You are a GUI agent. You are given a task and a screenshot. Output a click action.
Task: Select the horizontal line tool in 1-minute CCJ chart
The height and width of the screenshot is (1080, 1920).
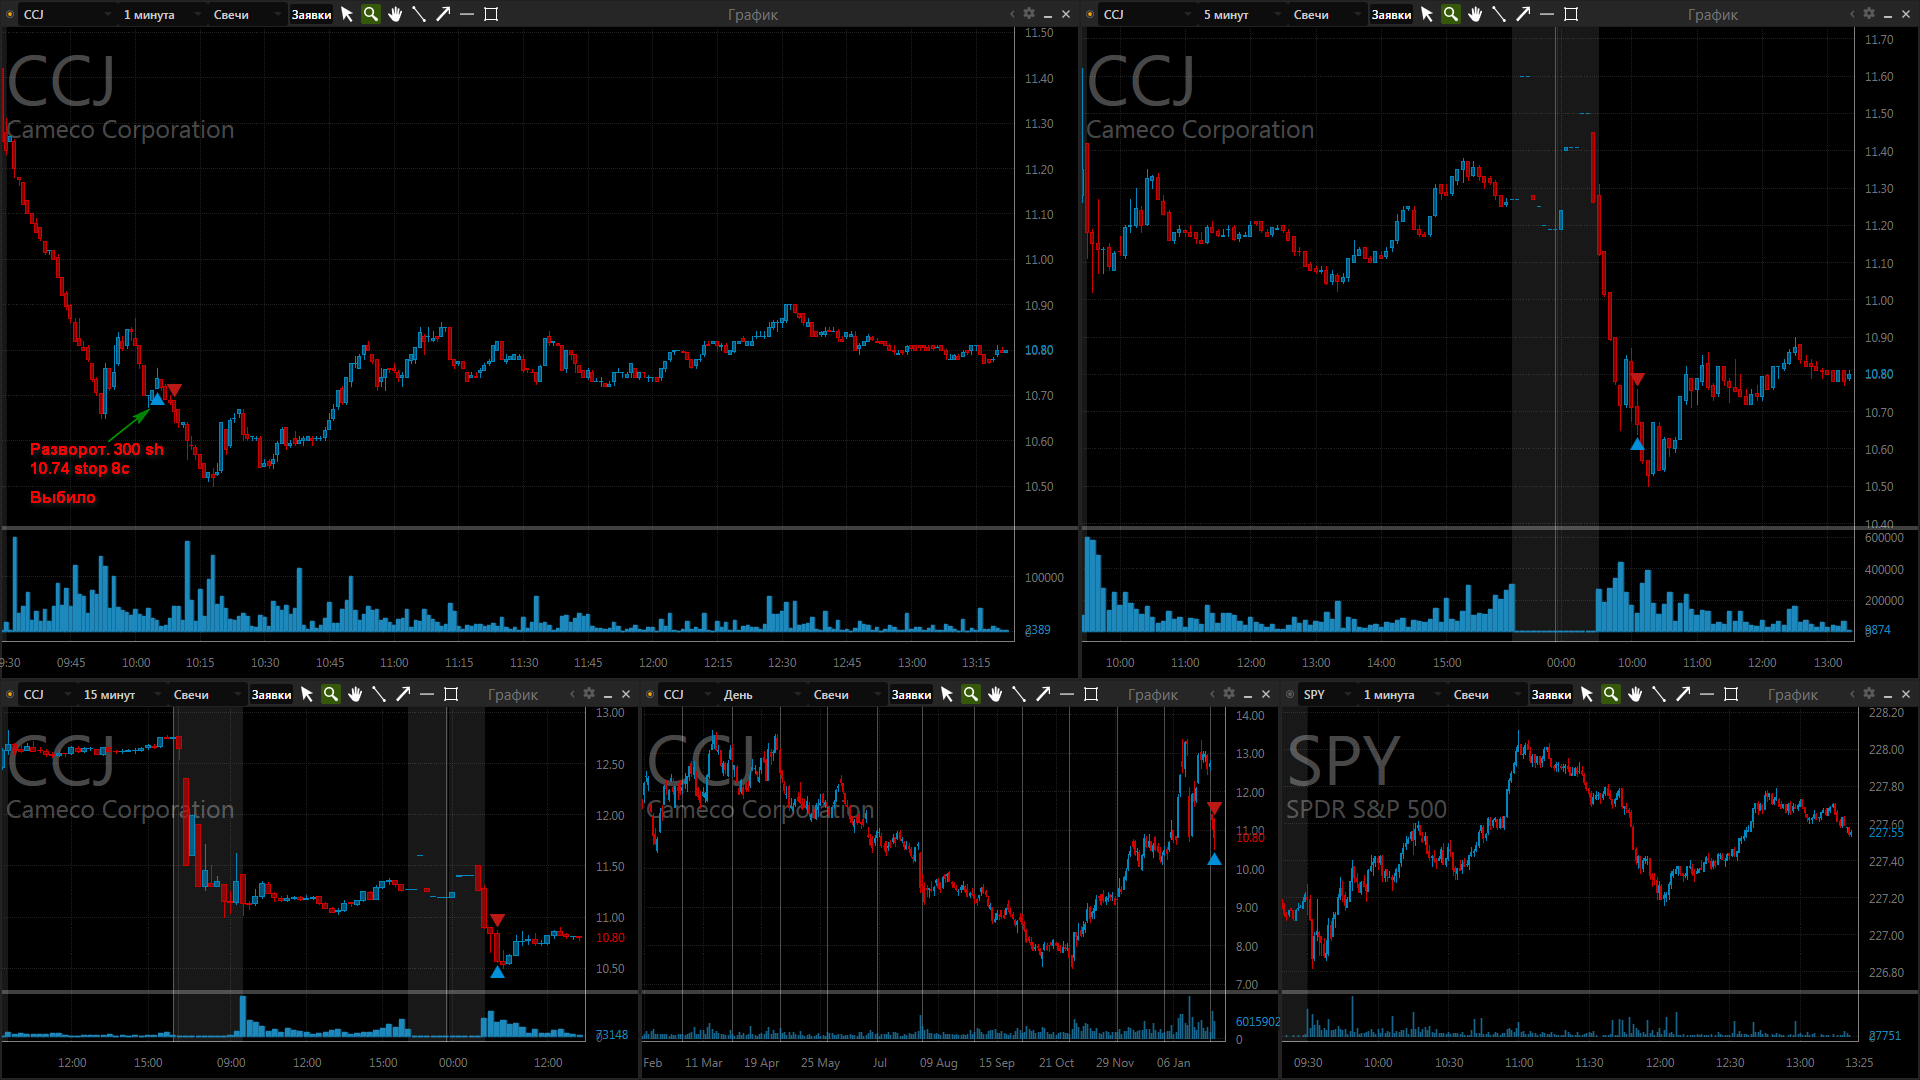467,14
